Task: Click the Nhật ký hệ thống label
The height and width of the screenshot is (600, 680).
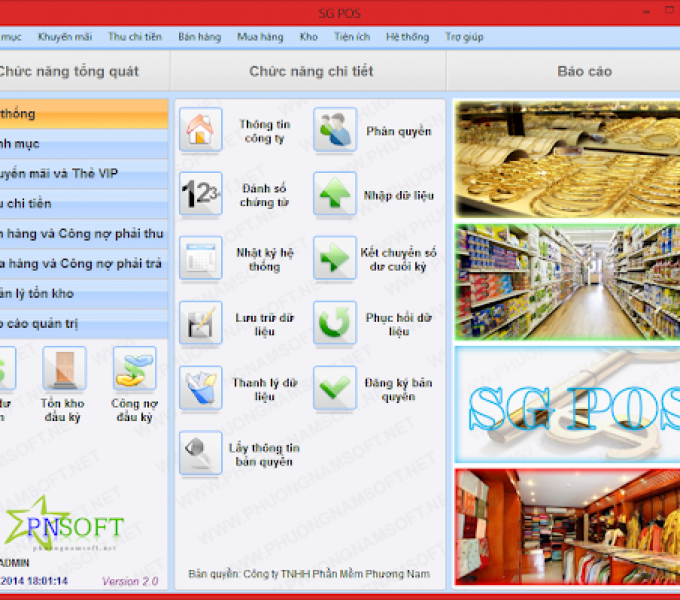Action: (x=265, y=260)
